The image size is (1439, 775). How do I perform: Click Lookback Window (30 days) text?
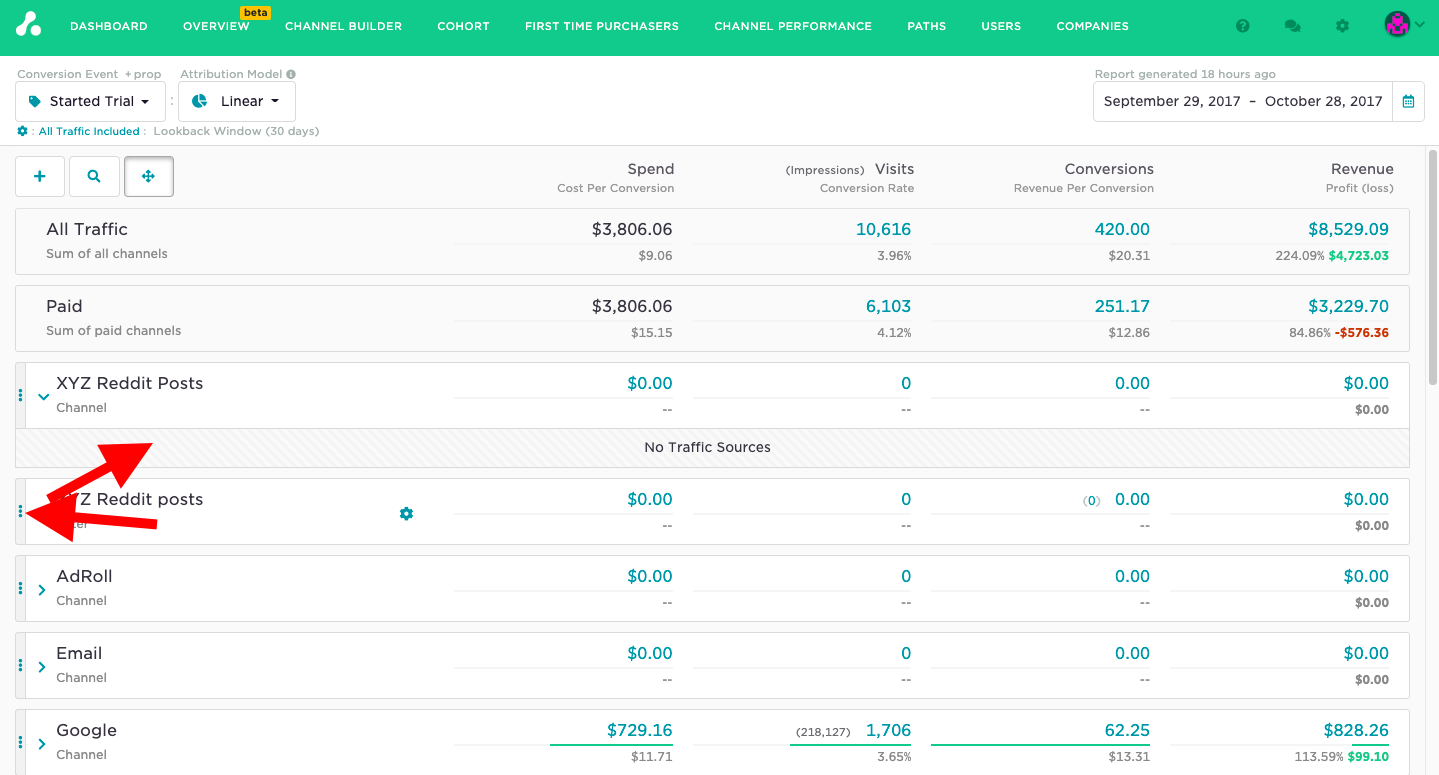[x=236, y=131]
